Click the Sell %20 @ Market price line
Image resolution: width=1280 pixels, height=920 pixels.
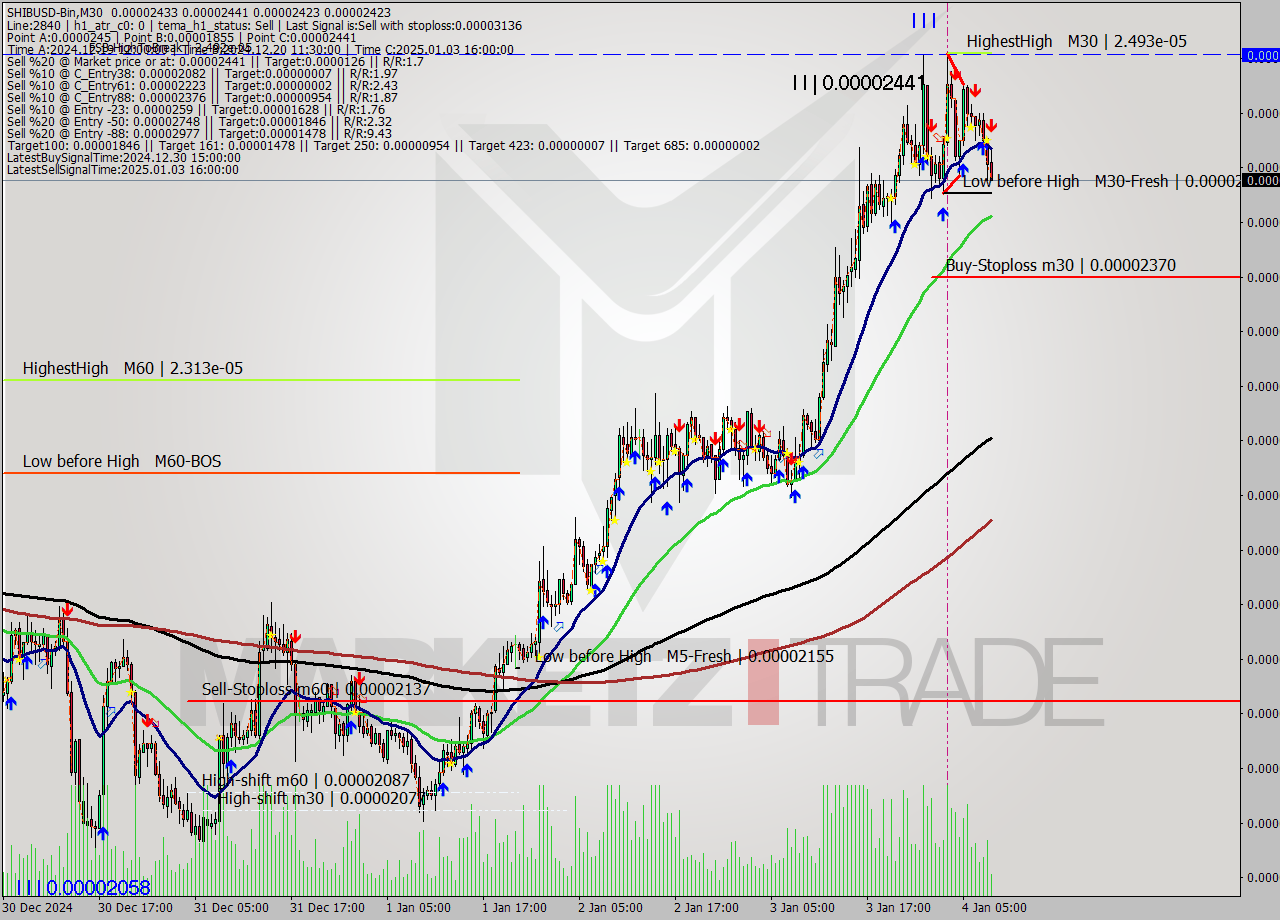[215, 62]
